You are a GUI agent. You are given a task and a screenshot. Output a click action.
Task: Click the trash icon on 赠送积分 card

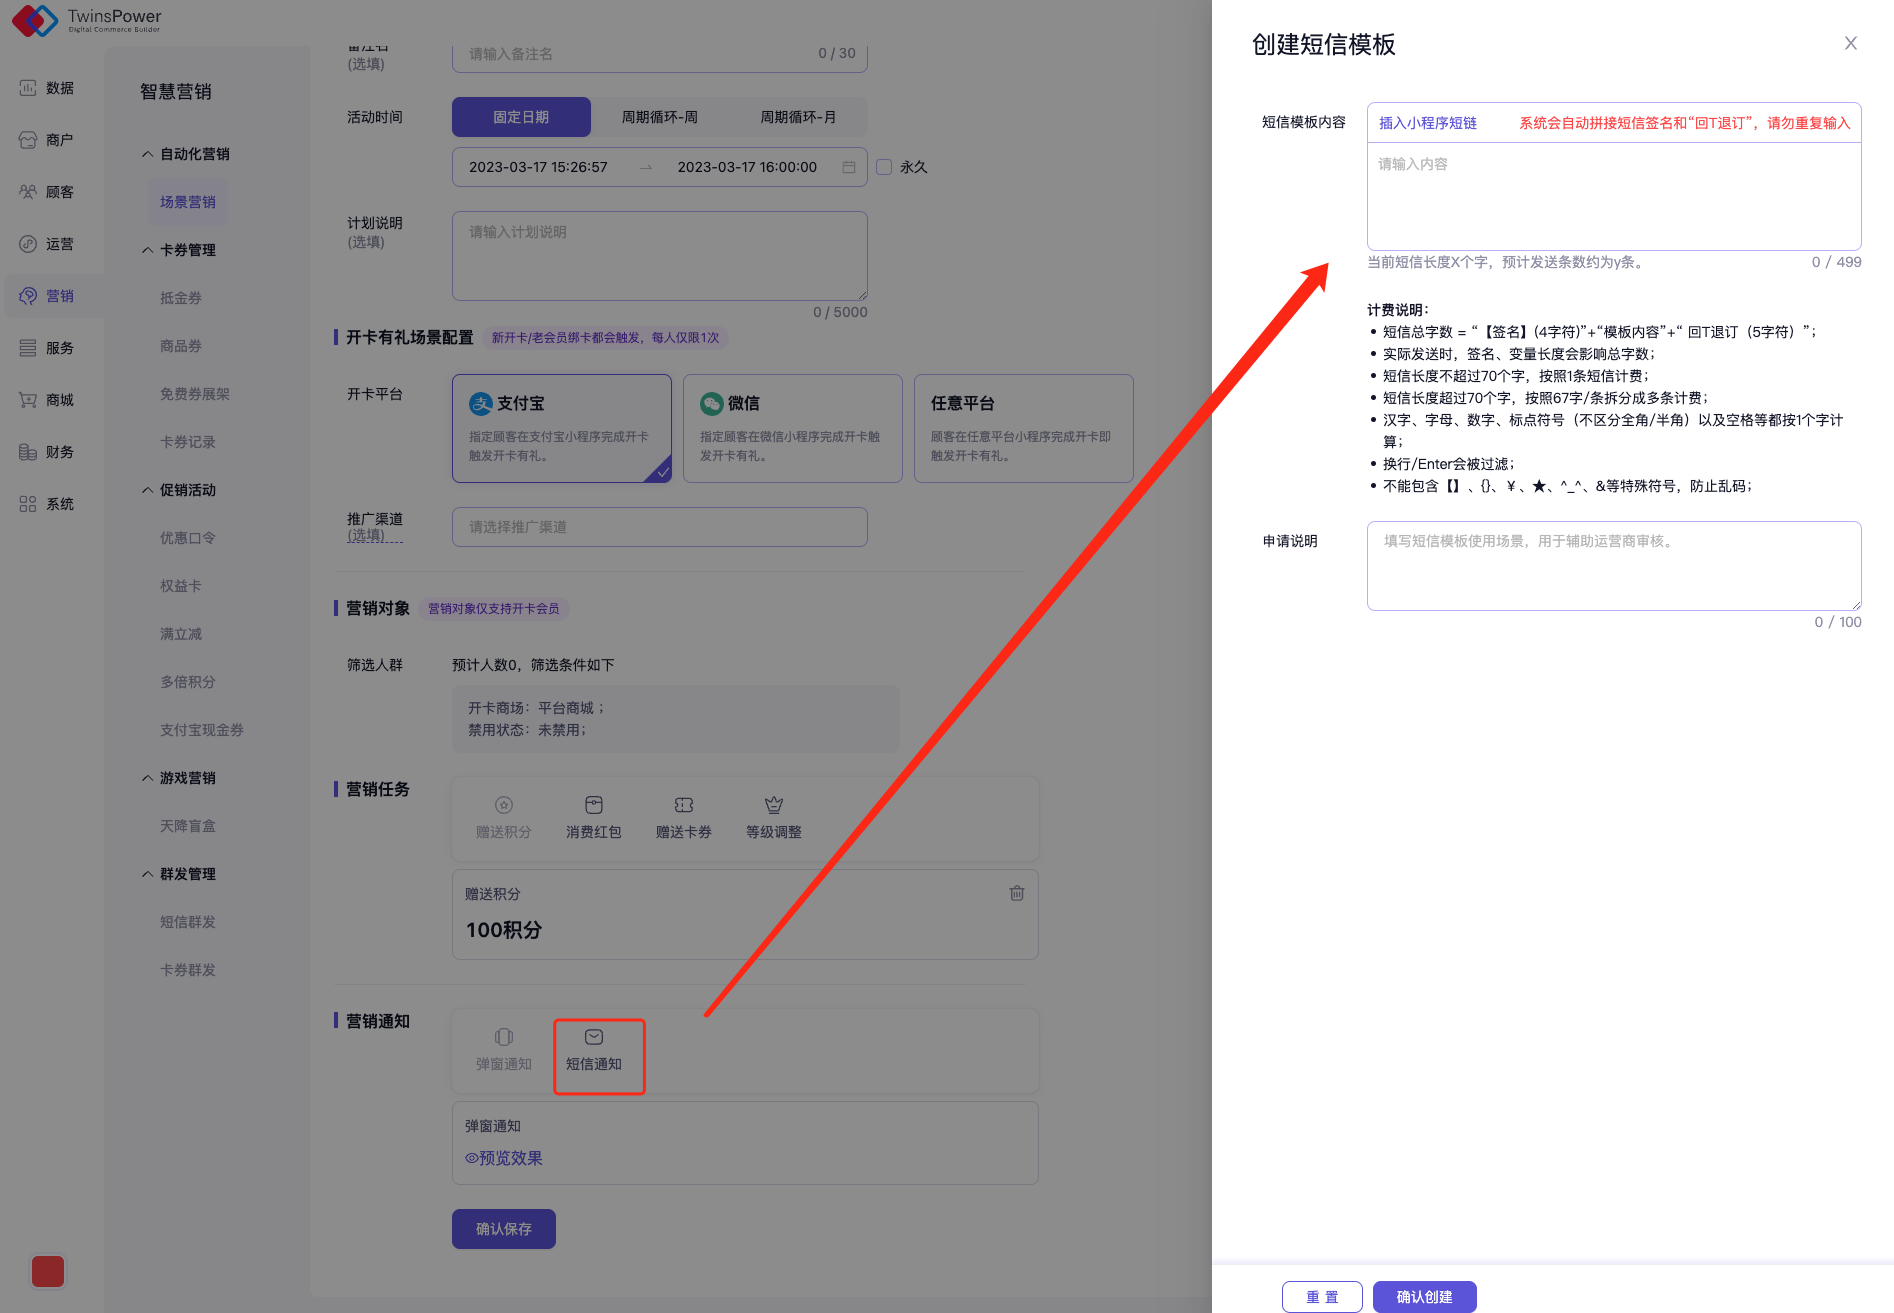point(1016,893)
